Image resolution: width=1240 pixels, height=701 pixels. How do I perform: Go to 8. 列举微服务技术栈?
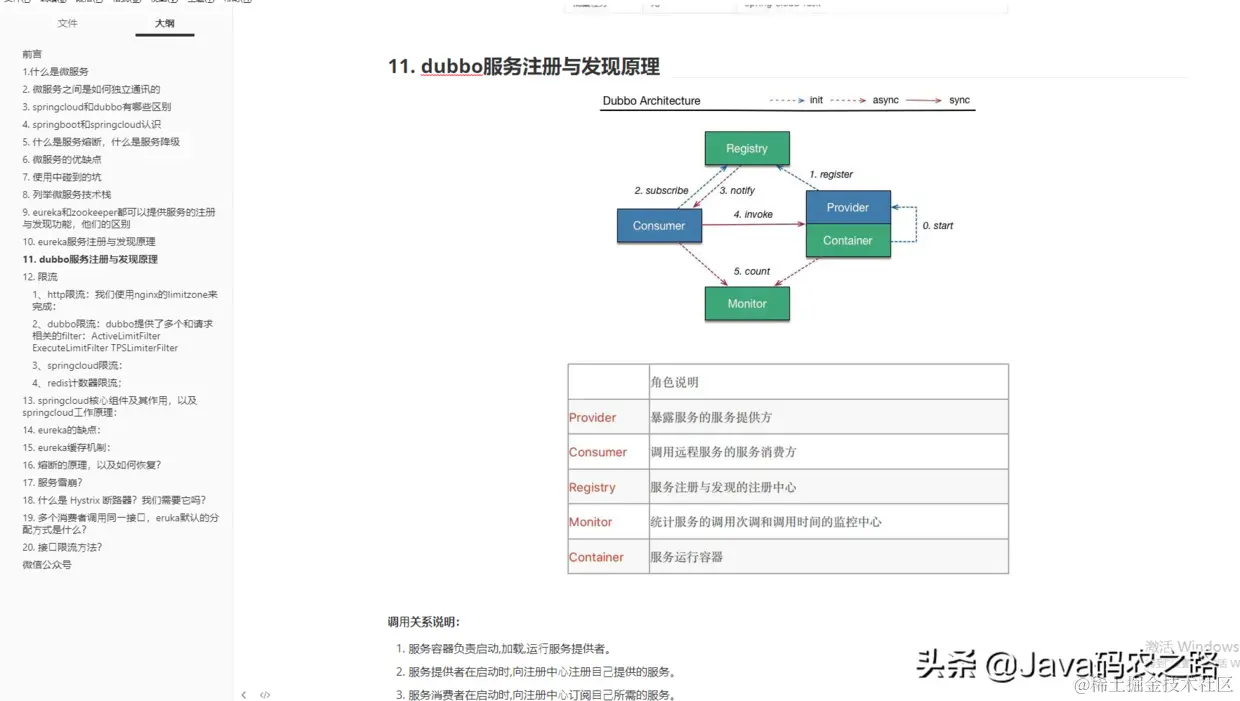(x=67, y=194)
